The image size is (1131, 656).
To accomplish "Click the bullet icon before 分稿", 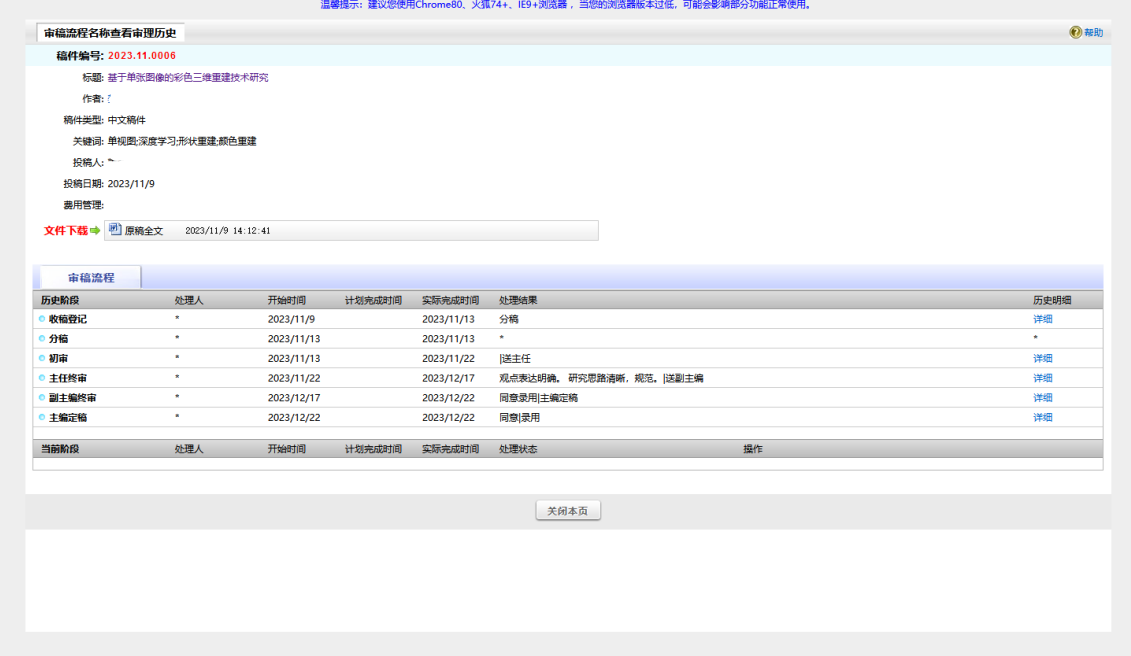I will [42, 339].
